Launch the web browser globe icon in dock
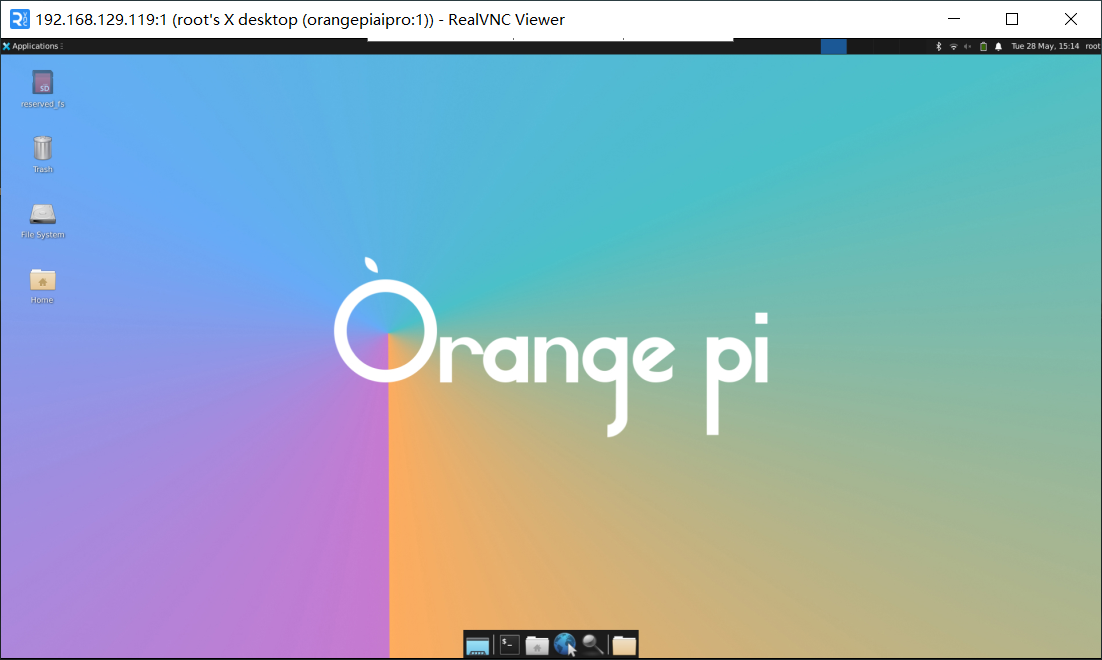The height and width of the screenshot is (660, 1102). point(565,645)
